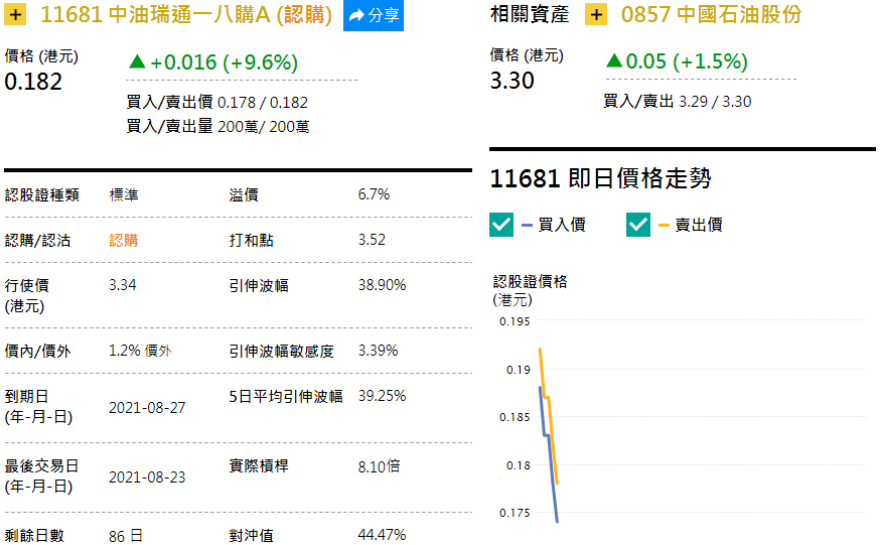Click the 引伸波幅 value 38.90%
This screenshot has height=545, width=880.
point(382,285)
